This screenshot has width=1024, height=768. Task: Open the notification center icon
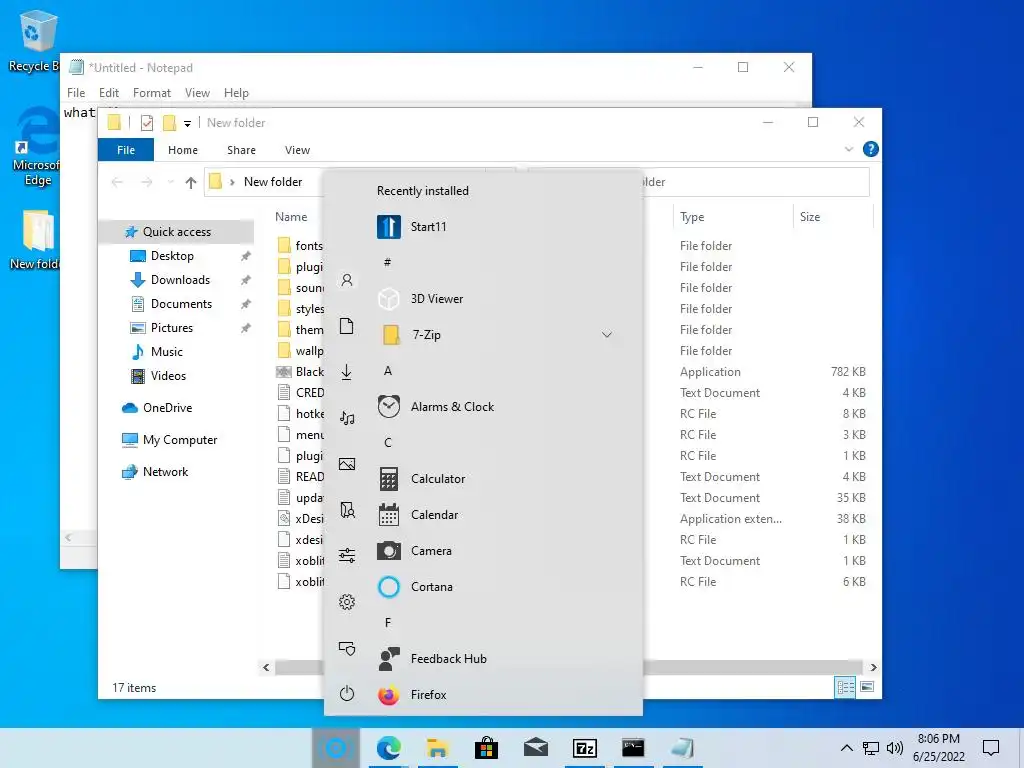point(991,748)
